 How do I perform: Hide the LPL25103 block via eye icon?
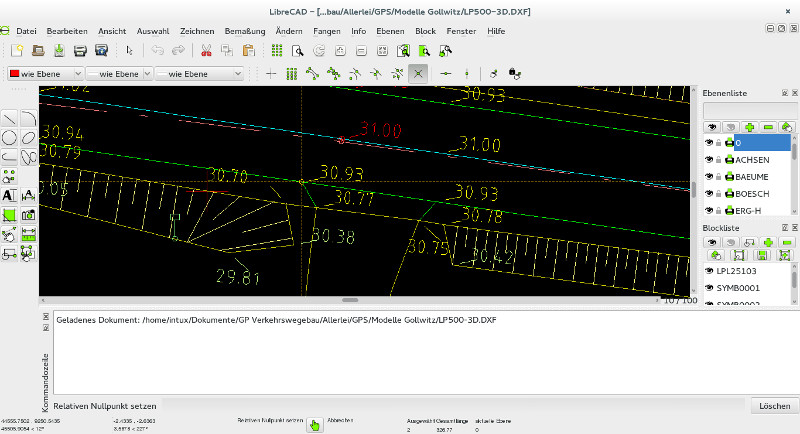(709, 271)
